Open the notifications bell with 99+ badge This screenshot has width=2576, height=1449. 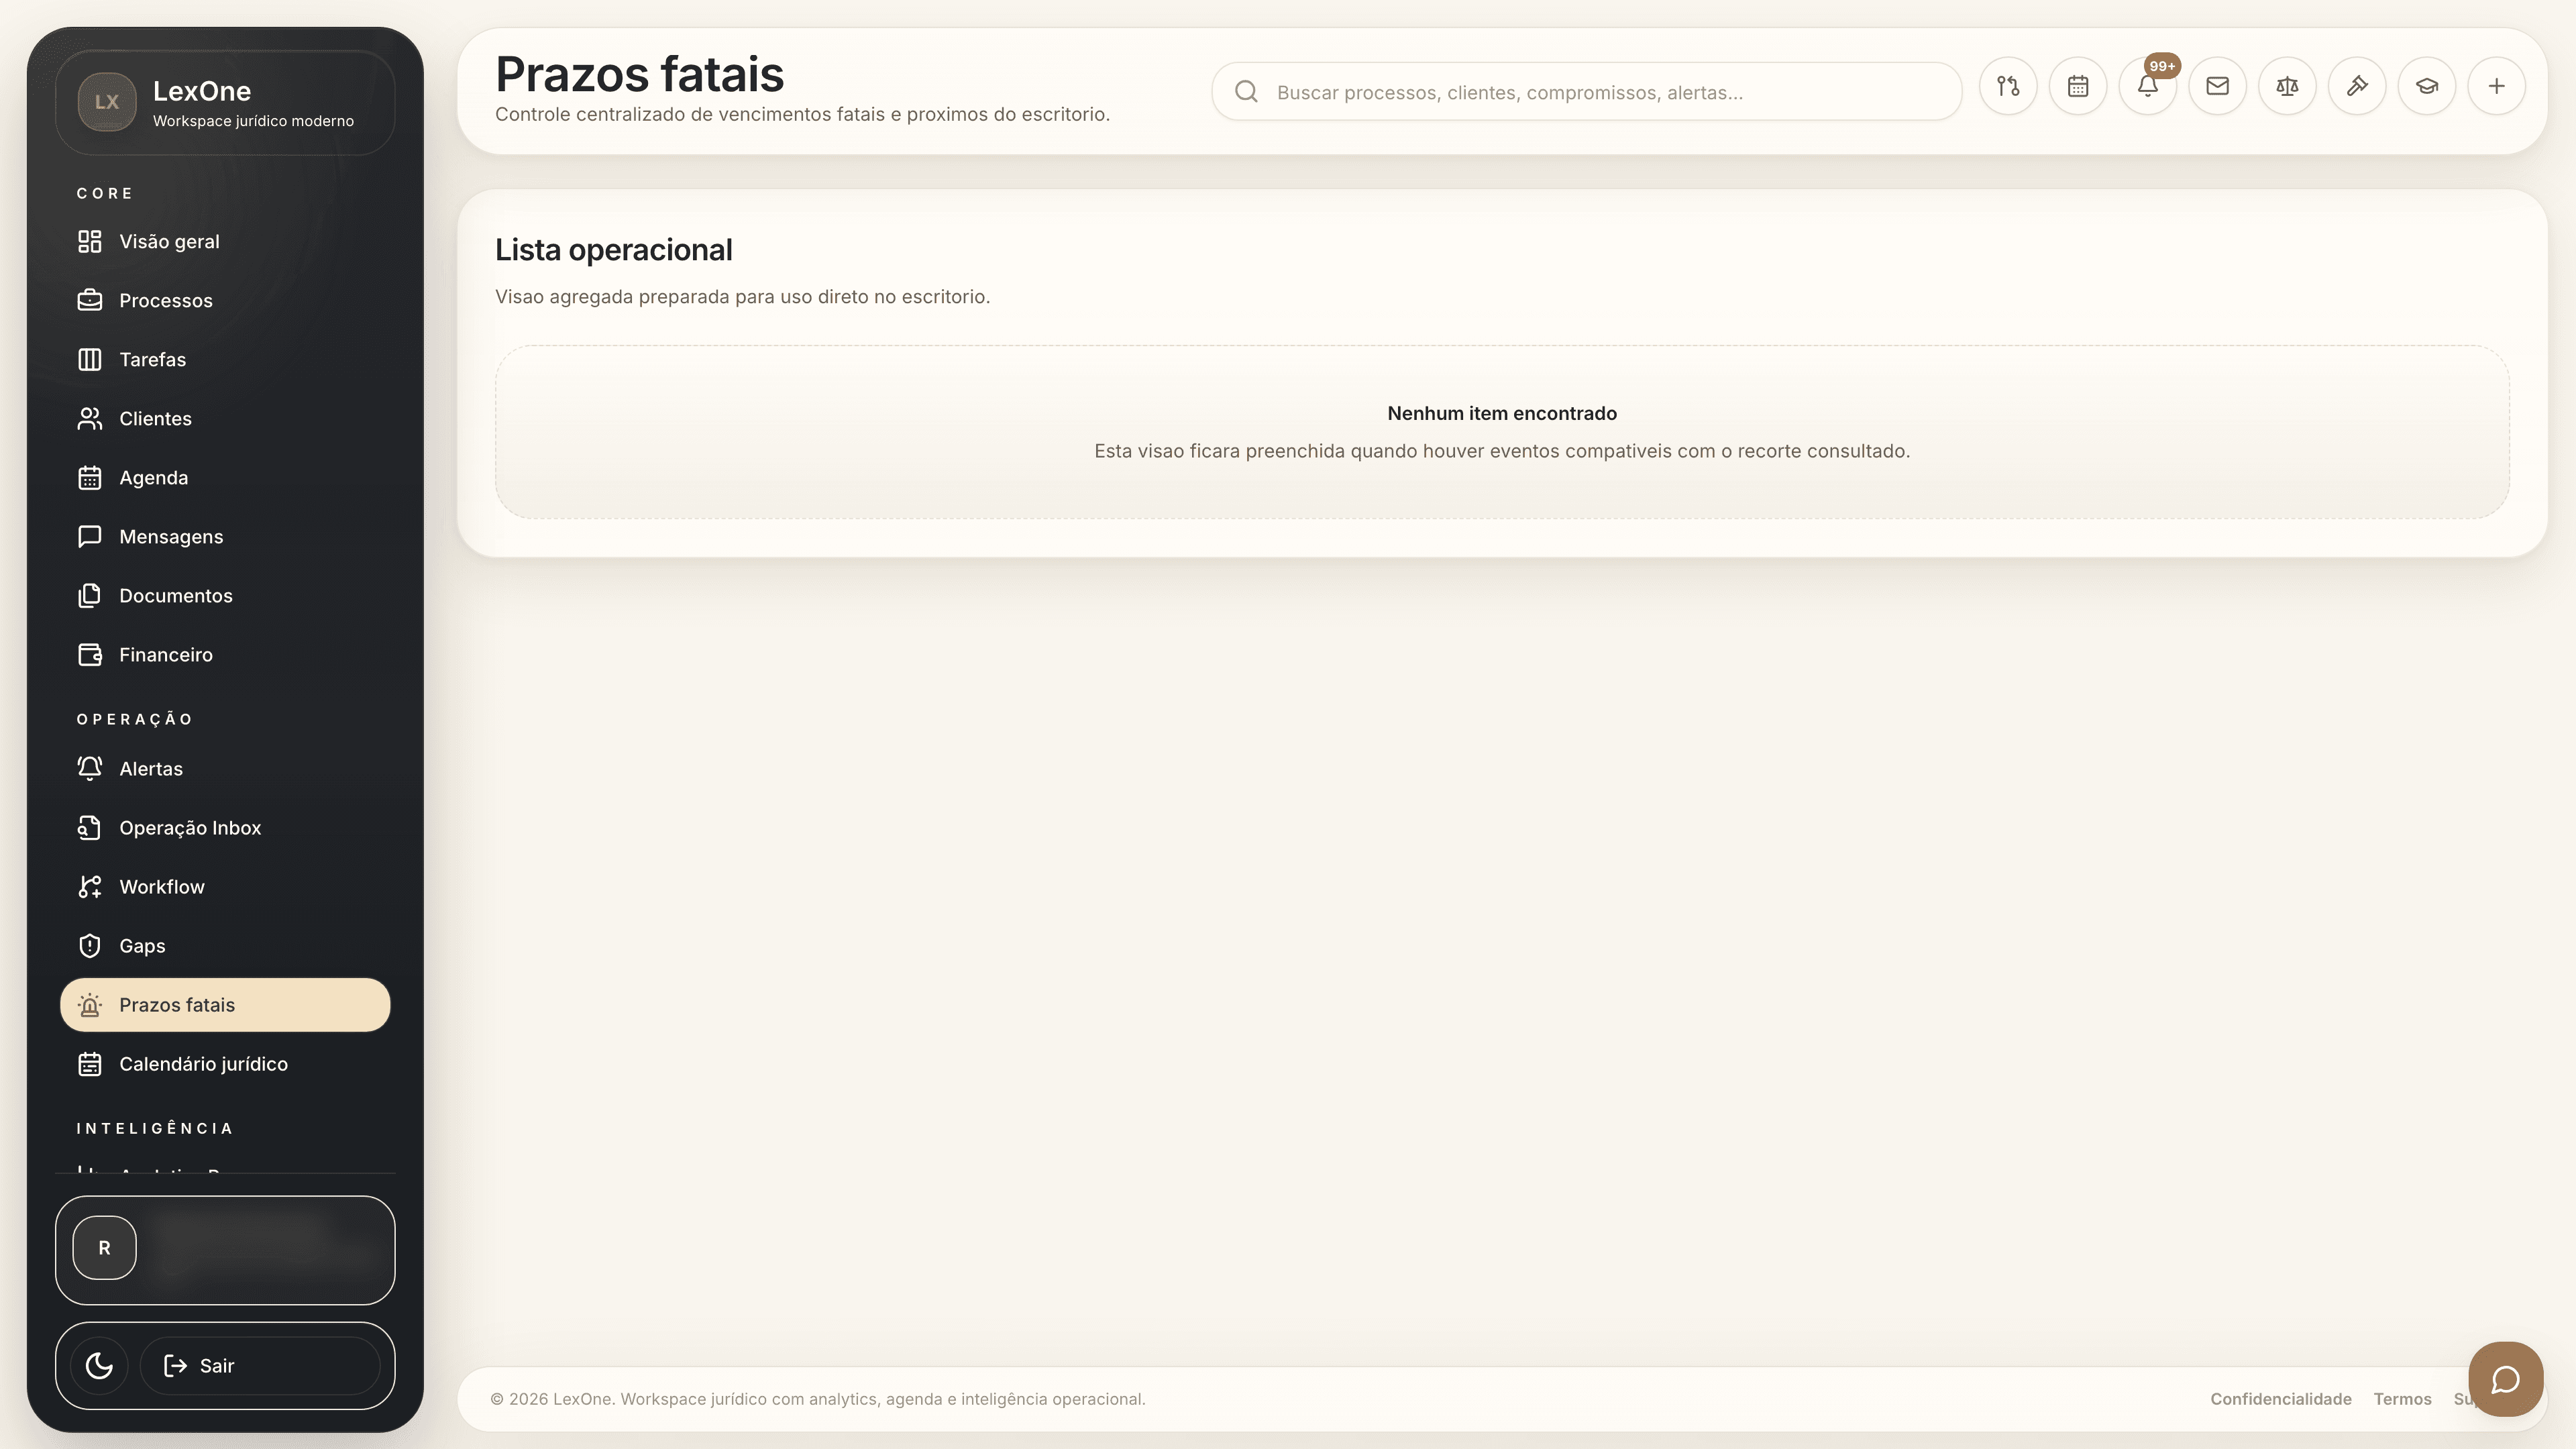click(x=2147, y=88)
